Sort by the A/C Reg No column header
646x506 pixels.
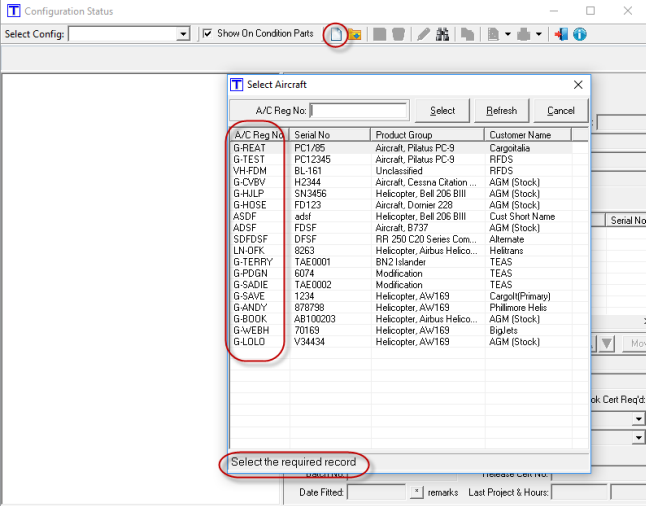pos(259,135)
